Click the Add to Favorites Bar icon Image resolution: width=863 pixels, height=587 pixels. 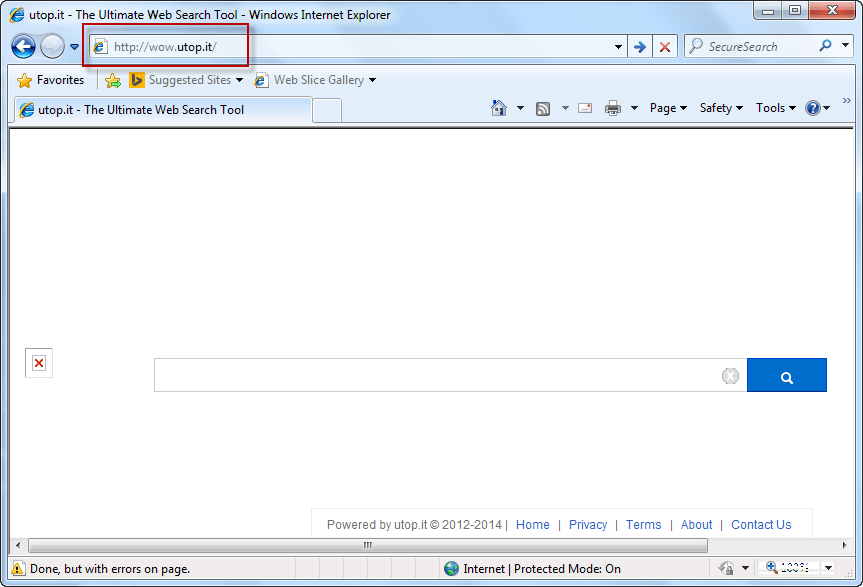[x=113, y=80]
